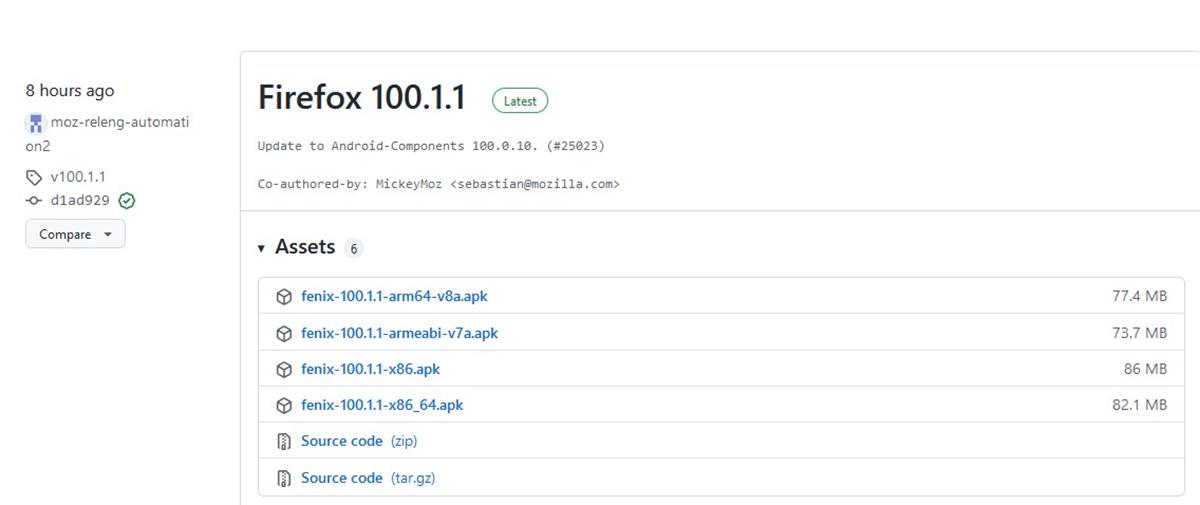
Task: Click the Latest release badge
Action: point(520,101)
